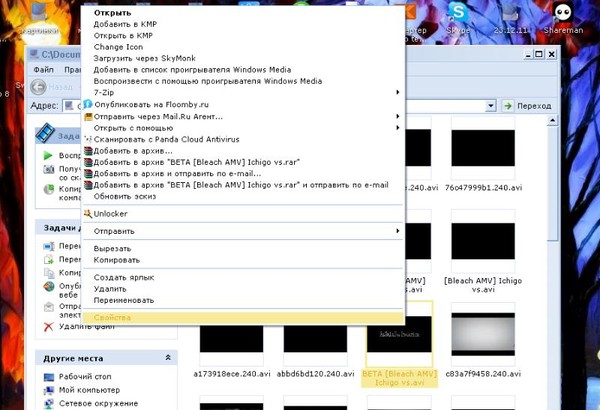Select Создать ярлык entry
This screenshot has height=410, width=600.
[x=124, y=278]
